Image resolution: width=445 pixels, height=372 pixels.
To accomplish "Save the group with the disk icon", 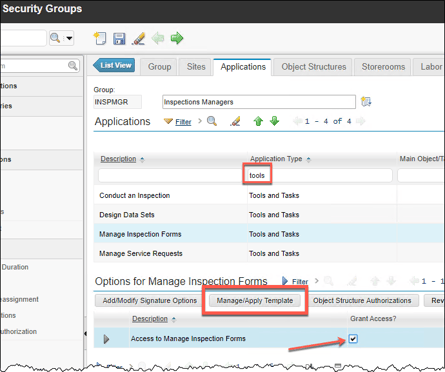I will (119, 39).
